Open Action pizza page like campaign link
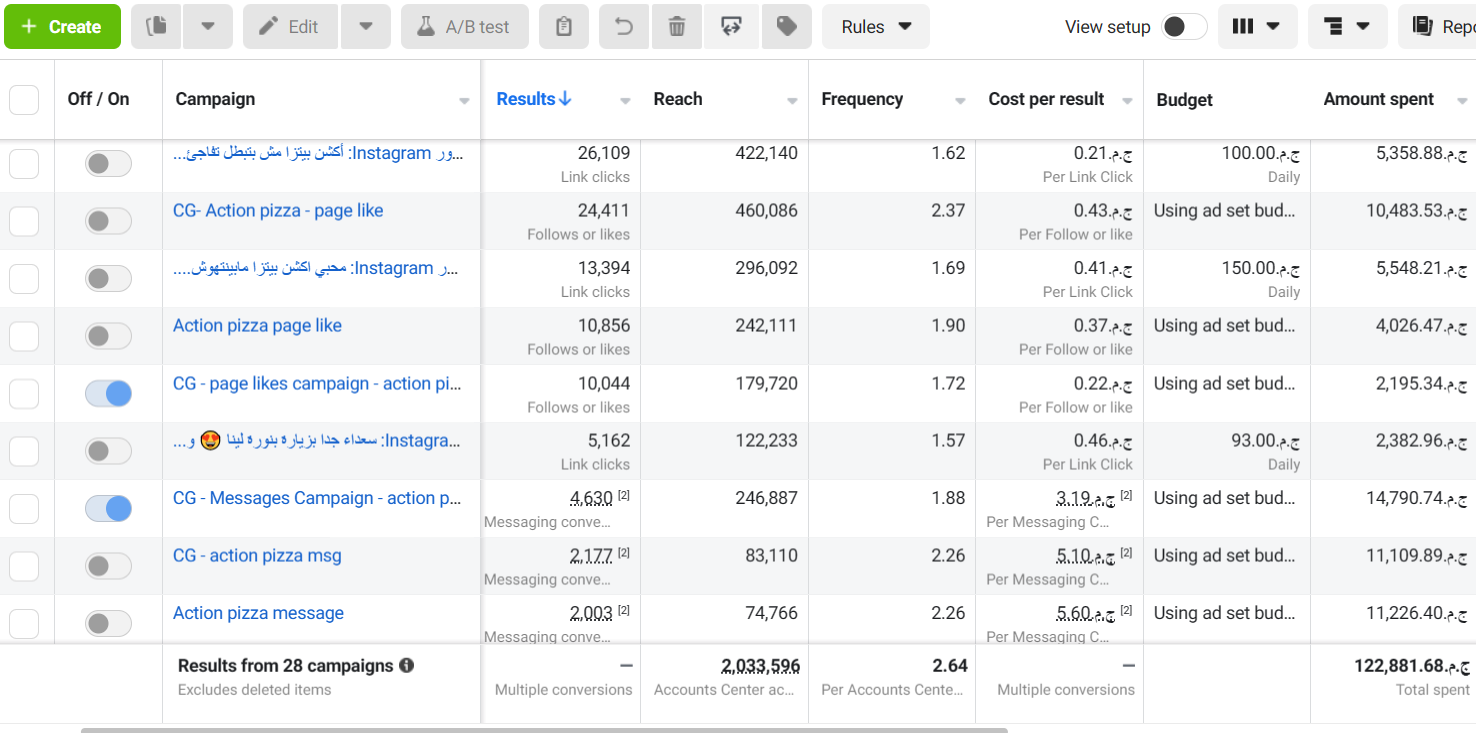The image size is (1476, 733). [257, 326]
